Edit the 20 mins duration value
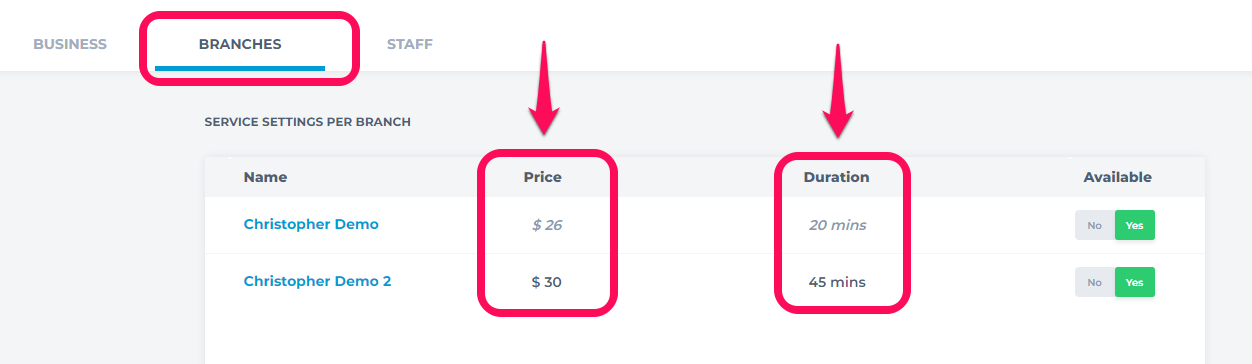Screen dimensions: 1252x364 click(838, 225)
